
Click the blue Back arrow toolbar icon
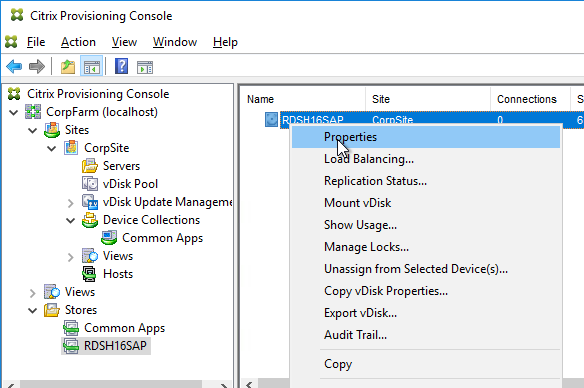[14, 67]
